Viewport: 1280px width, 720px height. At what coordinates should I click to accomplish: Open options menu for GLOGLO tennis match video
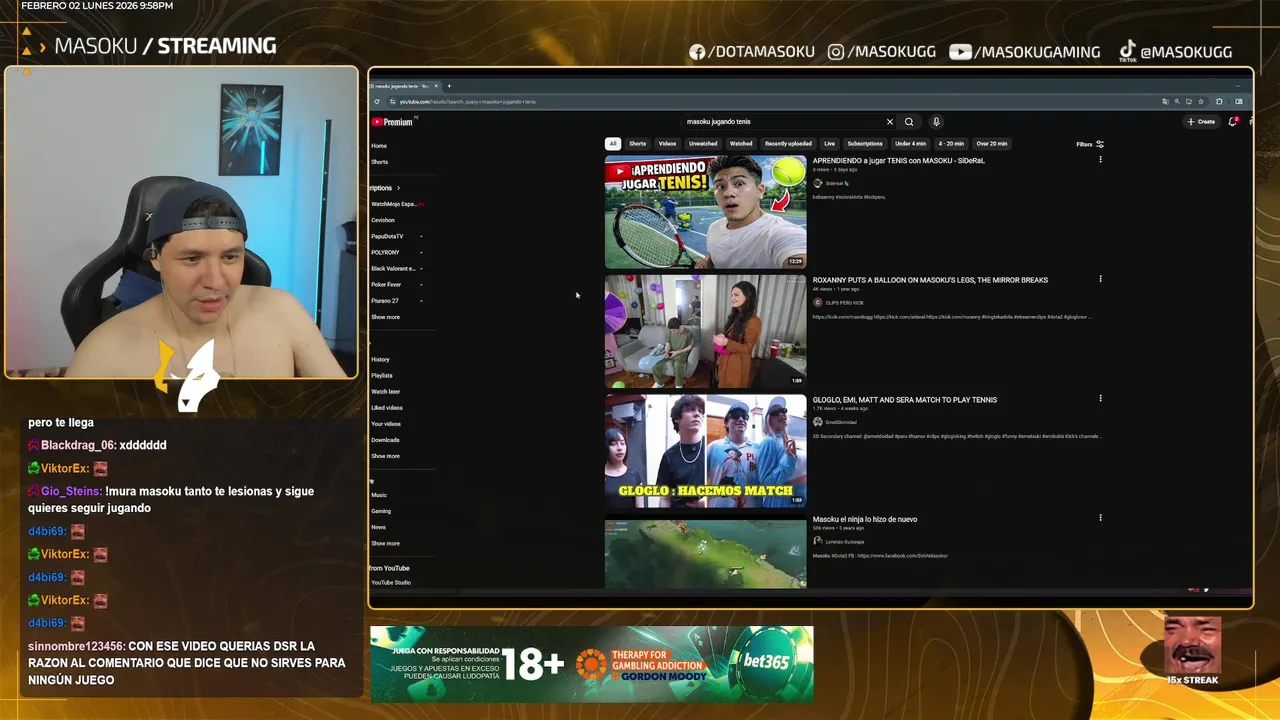[1100, 398]
